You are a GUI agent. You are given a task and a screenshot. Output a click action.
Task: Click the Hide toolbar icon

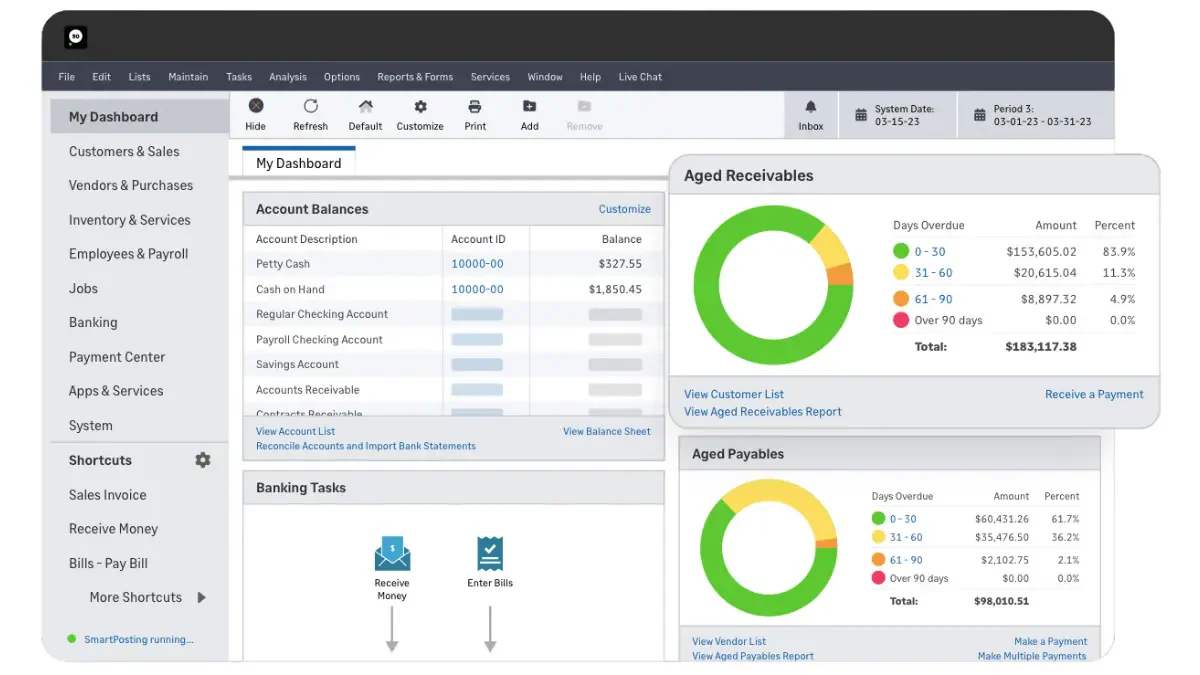click(256, 106)
